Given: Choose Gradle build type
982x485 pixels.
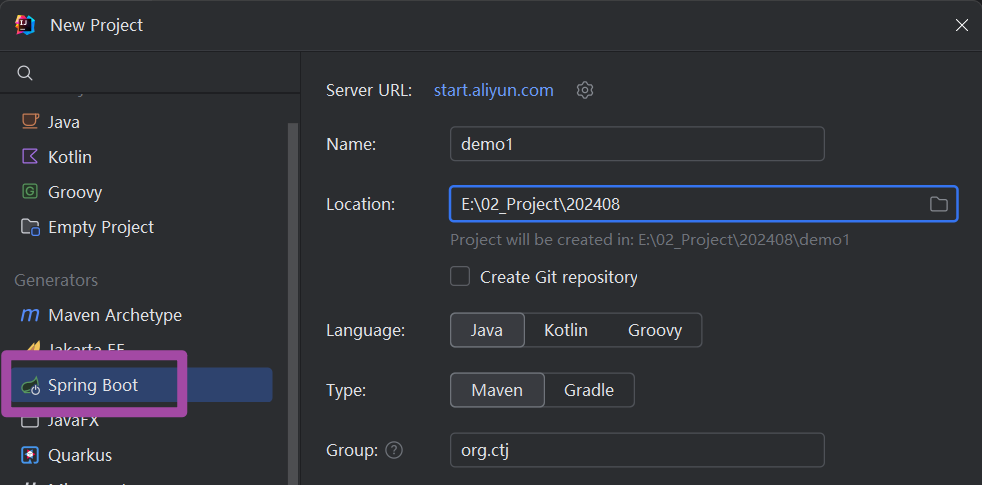Looking at the screenshot, I should 589,390.
